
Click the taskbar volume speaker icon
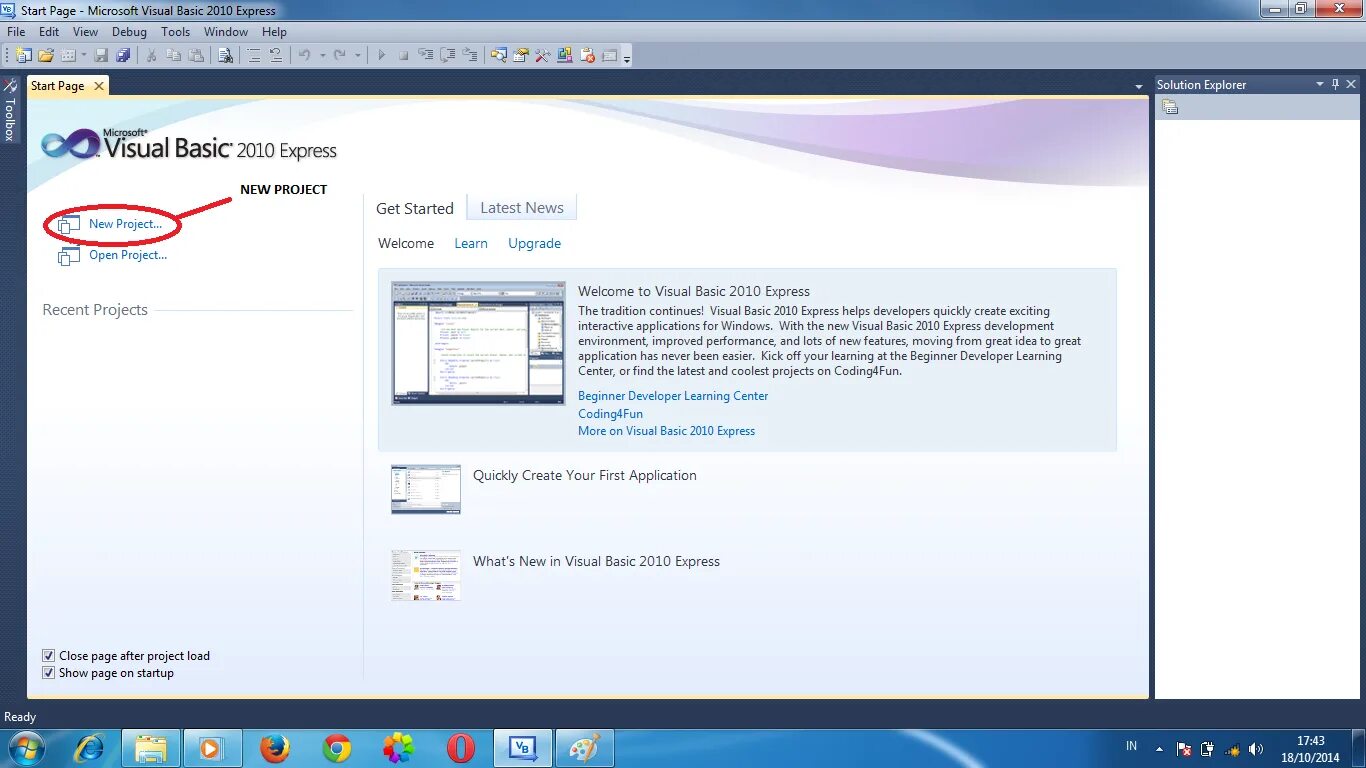(x=1256, y=749)
